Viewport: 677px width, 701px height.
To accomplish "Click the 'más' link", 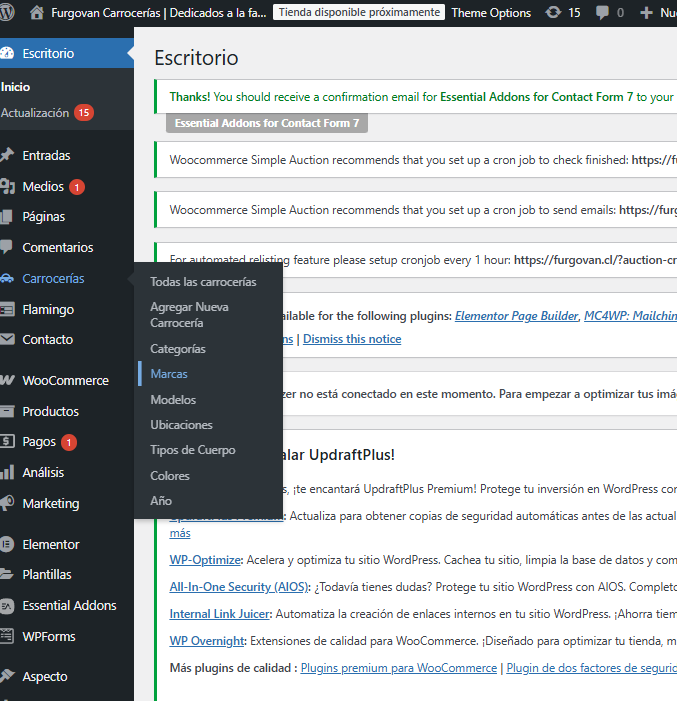I will [180, 533].
